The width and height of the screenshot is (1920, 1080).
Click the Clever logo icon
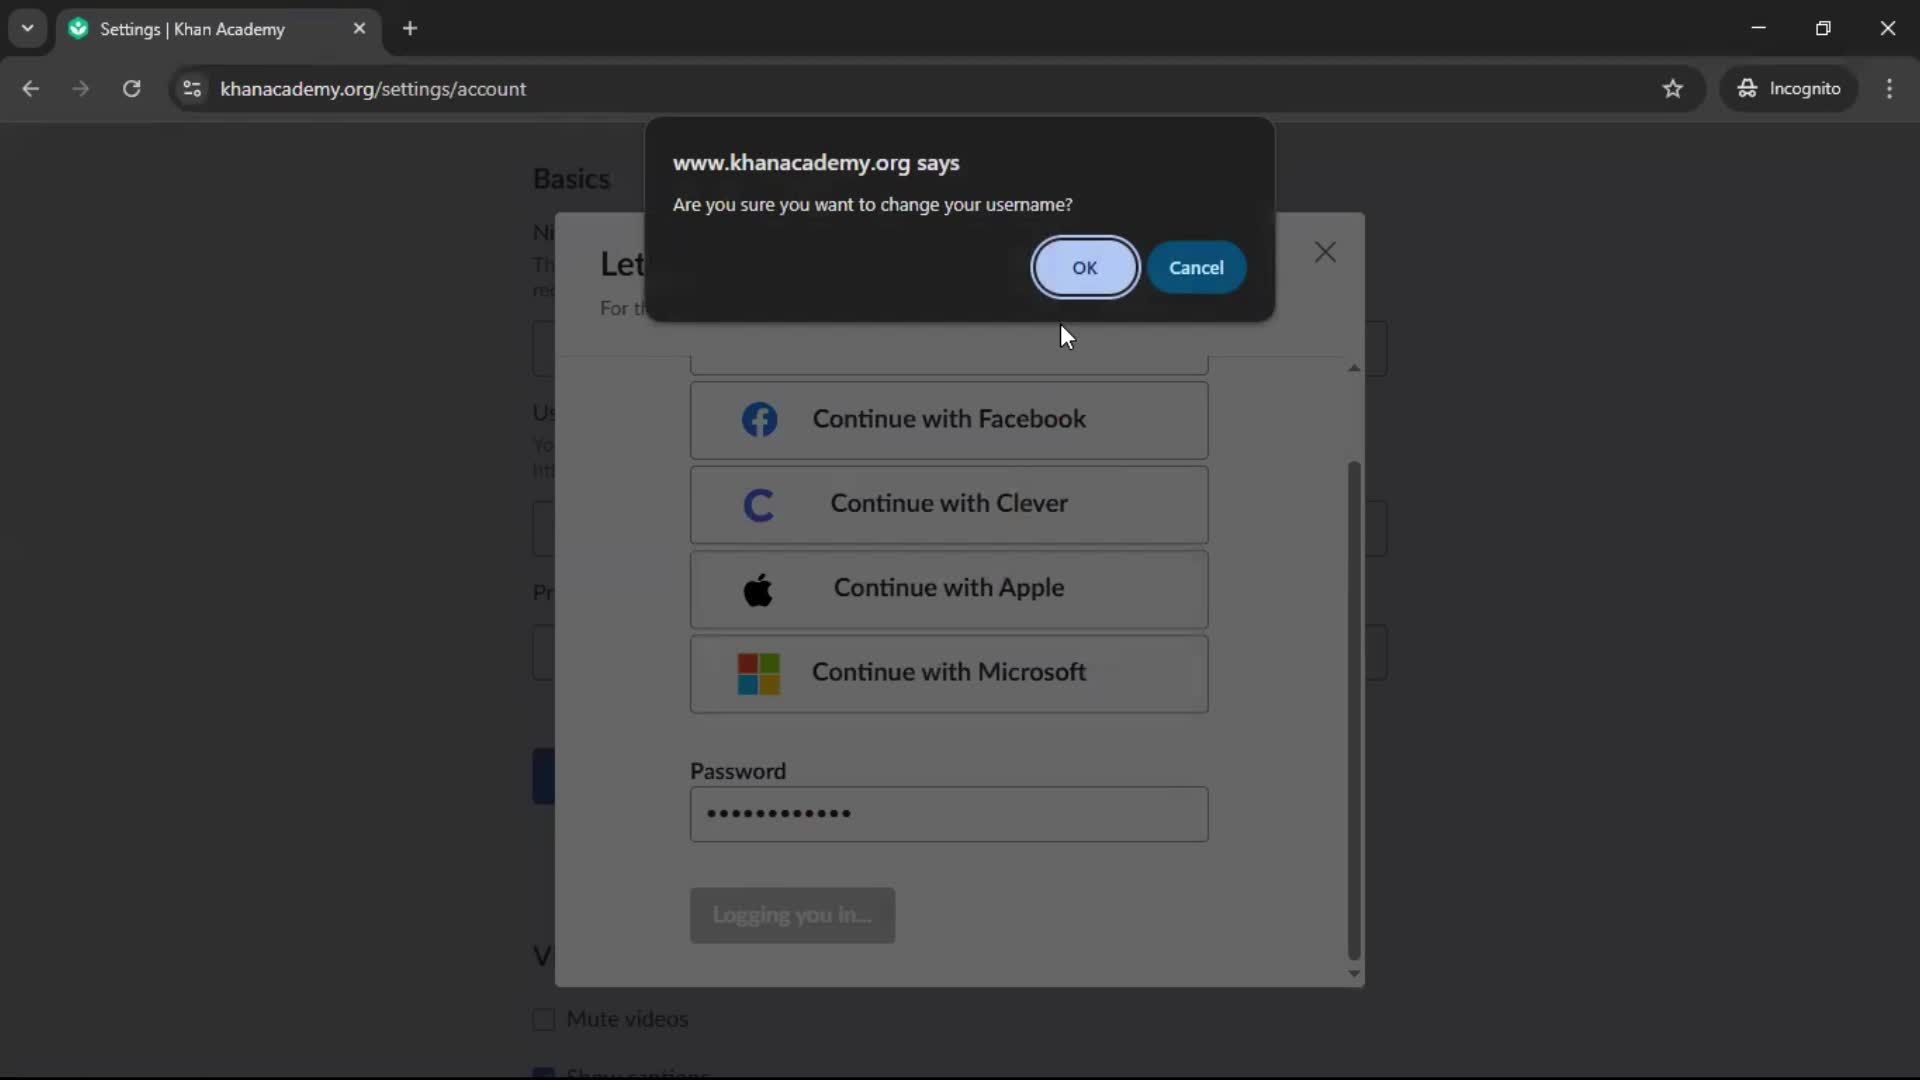[759, 505]
